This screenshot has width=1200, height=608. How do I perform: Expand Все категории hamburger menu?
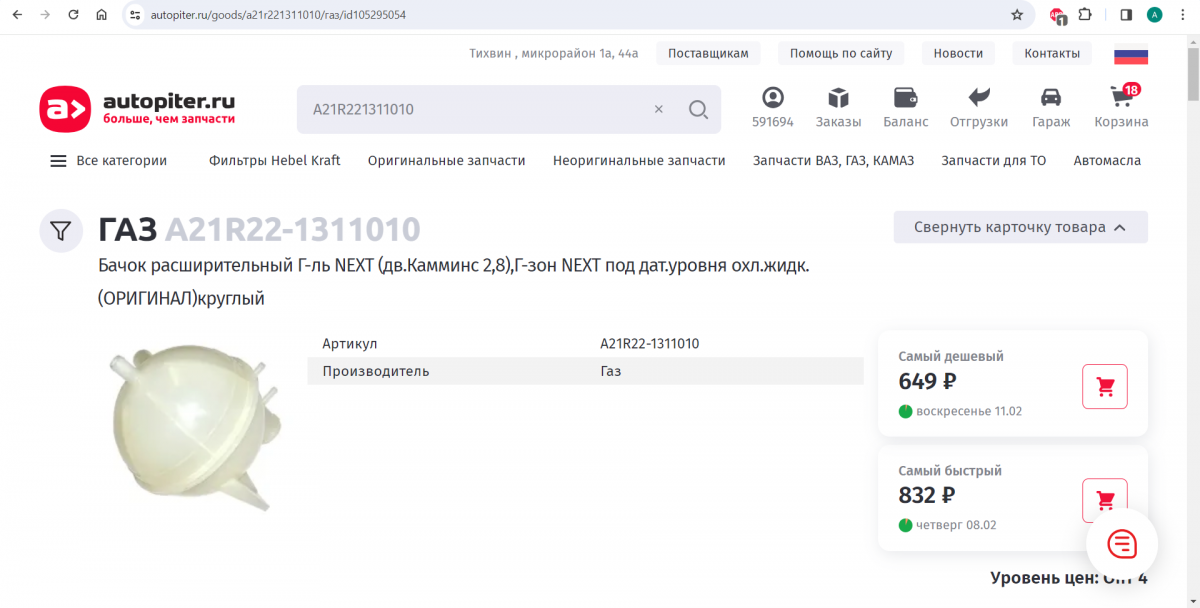pyautogui.click(x=108, y=161)
